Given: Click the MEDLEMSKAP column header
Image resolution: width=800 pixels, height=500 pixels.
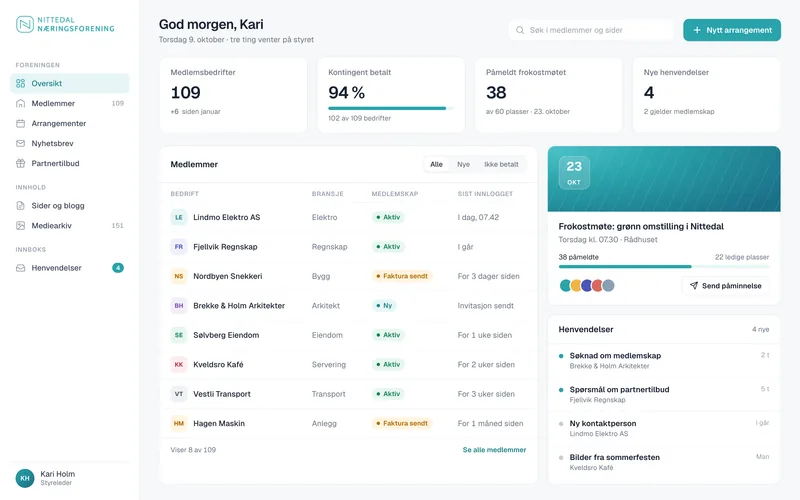Looking at the screenshot, I should coord(395,194).
